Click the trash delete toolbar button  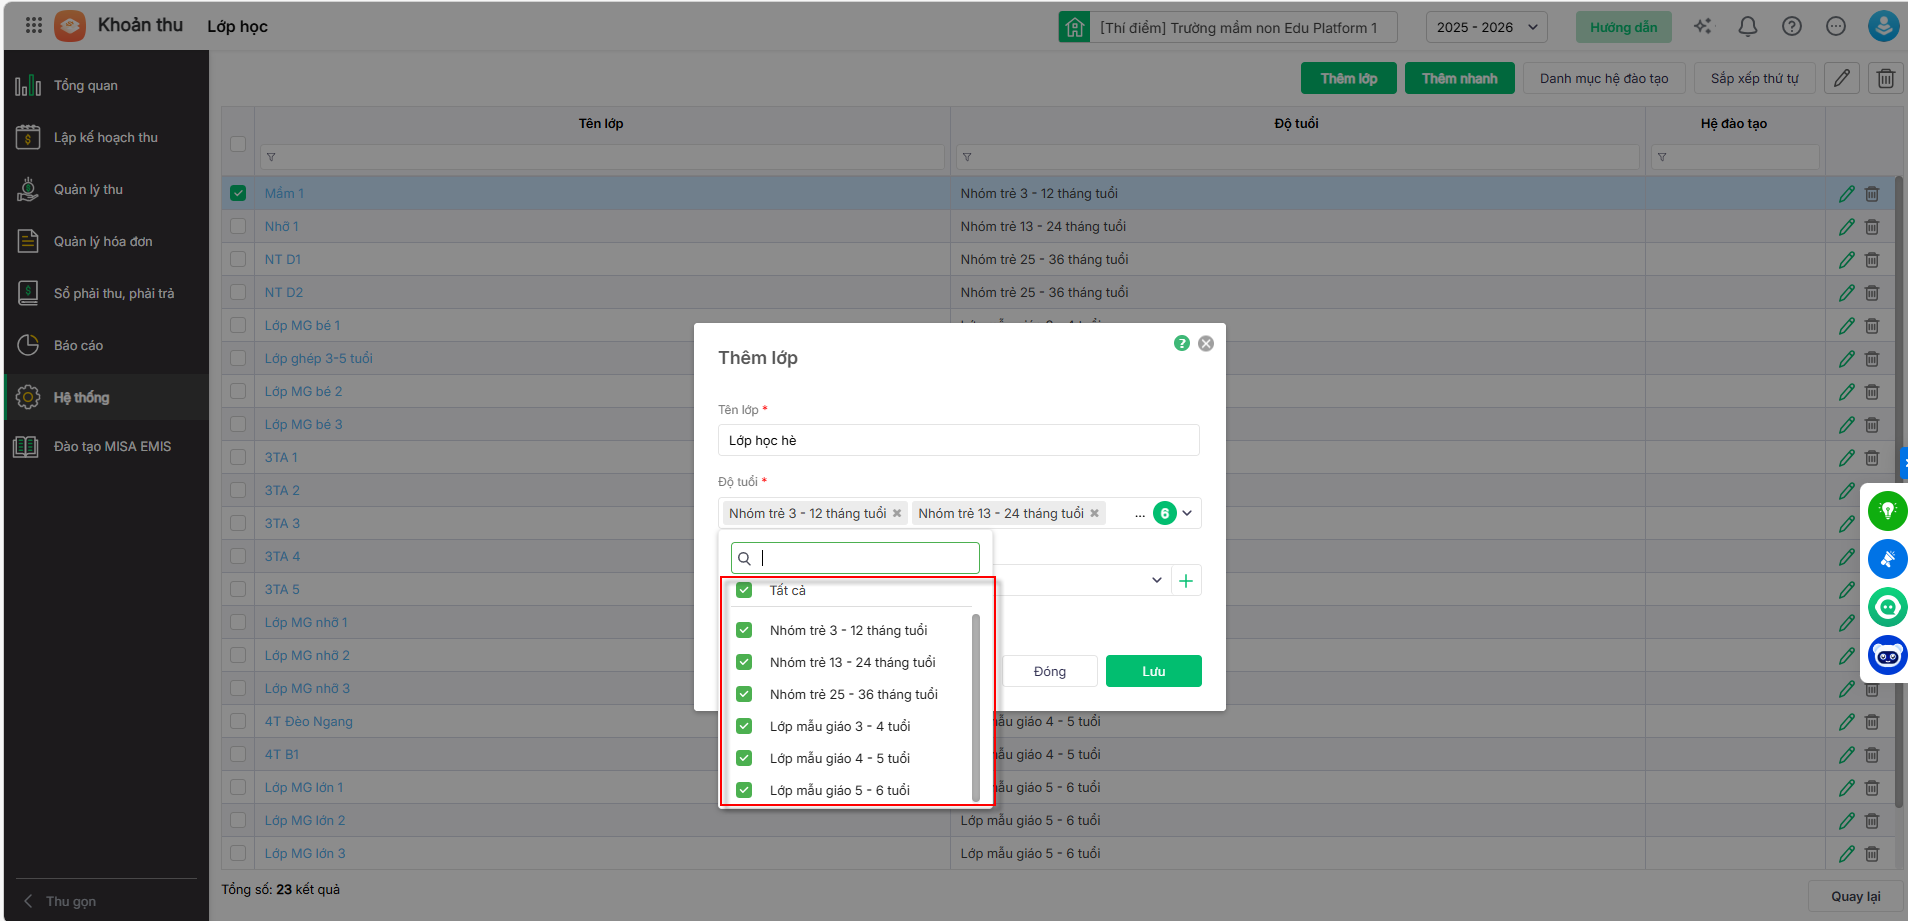(x=1886, y=78)
